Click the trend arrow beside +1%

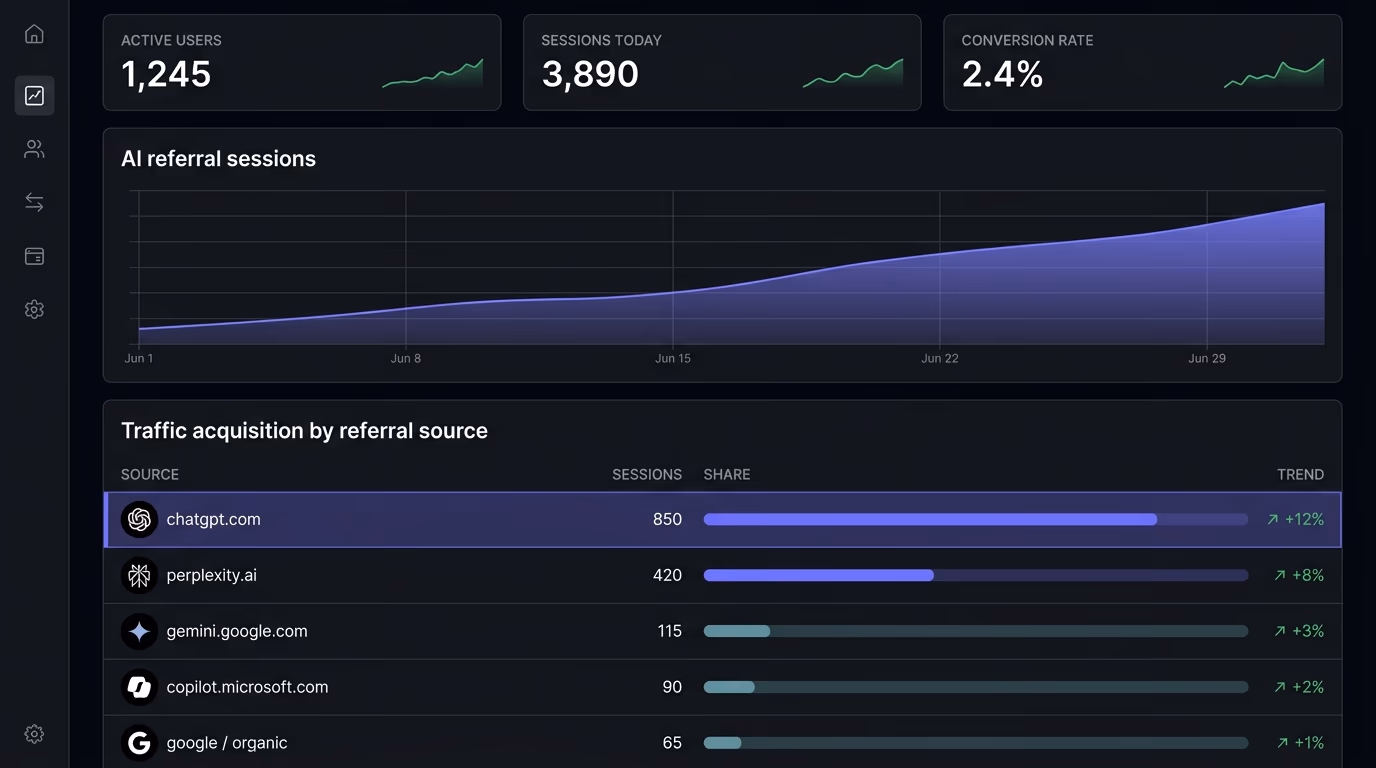pyautogui.click(x=1282, y=743)
